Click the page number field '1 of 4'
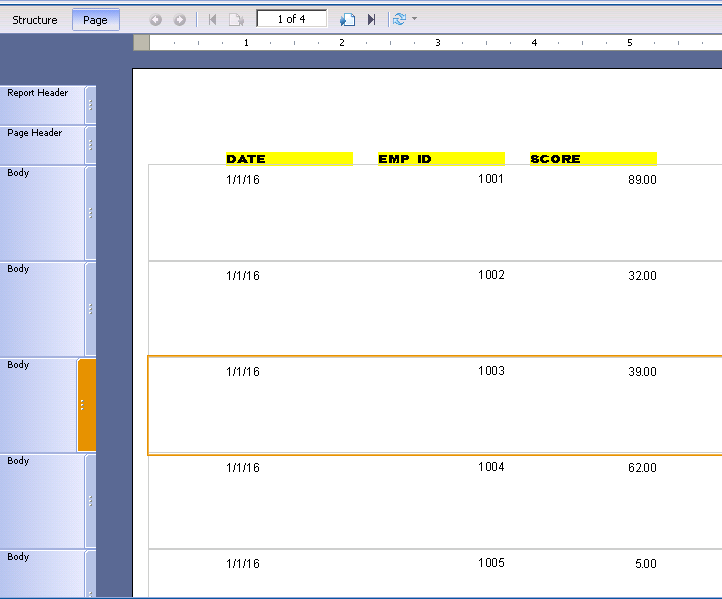The height and width of the screenshot is (599, 722). [x=291, y=19]
